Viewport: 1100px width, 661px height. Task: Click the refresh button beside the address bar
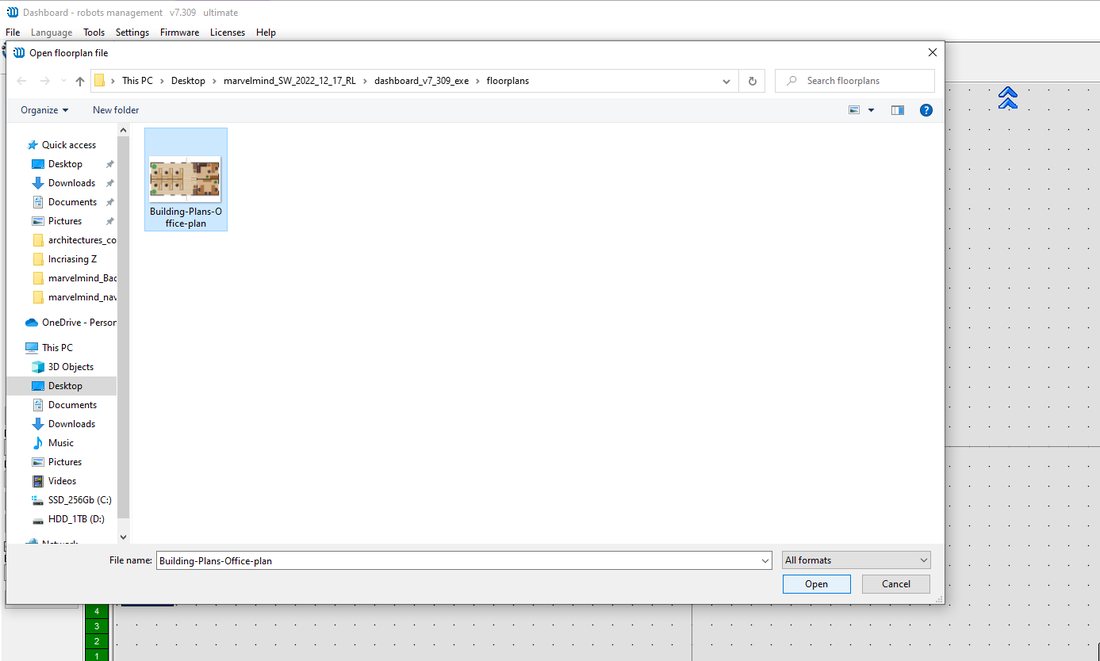coord(752,81)
